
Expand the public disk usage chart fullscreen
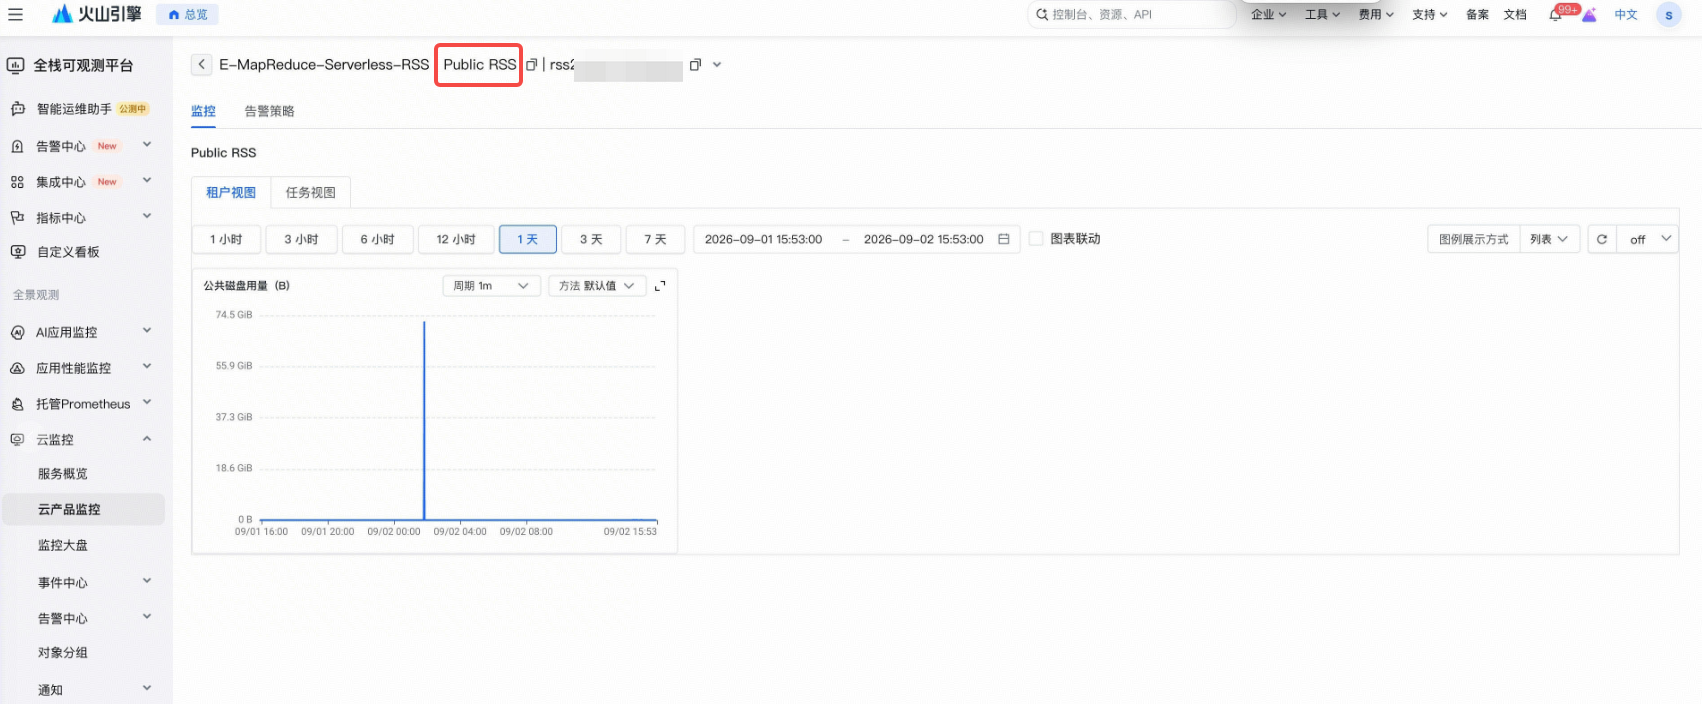[x=660, y=286]
